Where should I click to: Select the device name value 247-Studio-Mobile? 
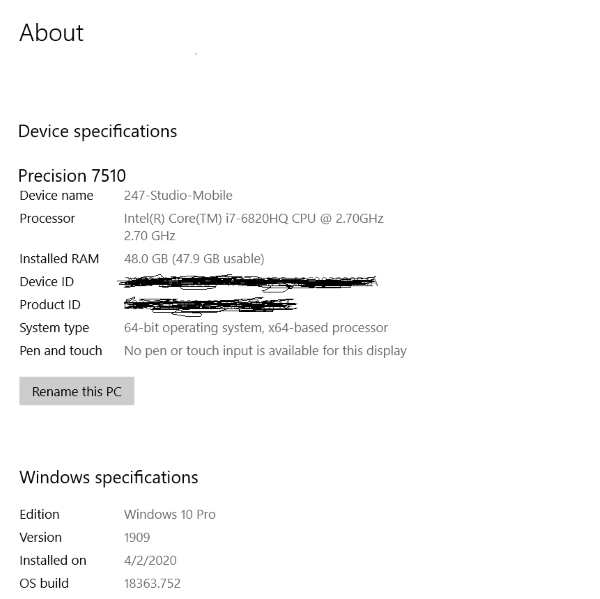click(x=178, y=196)
